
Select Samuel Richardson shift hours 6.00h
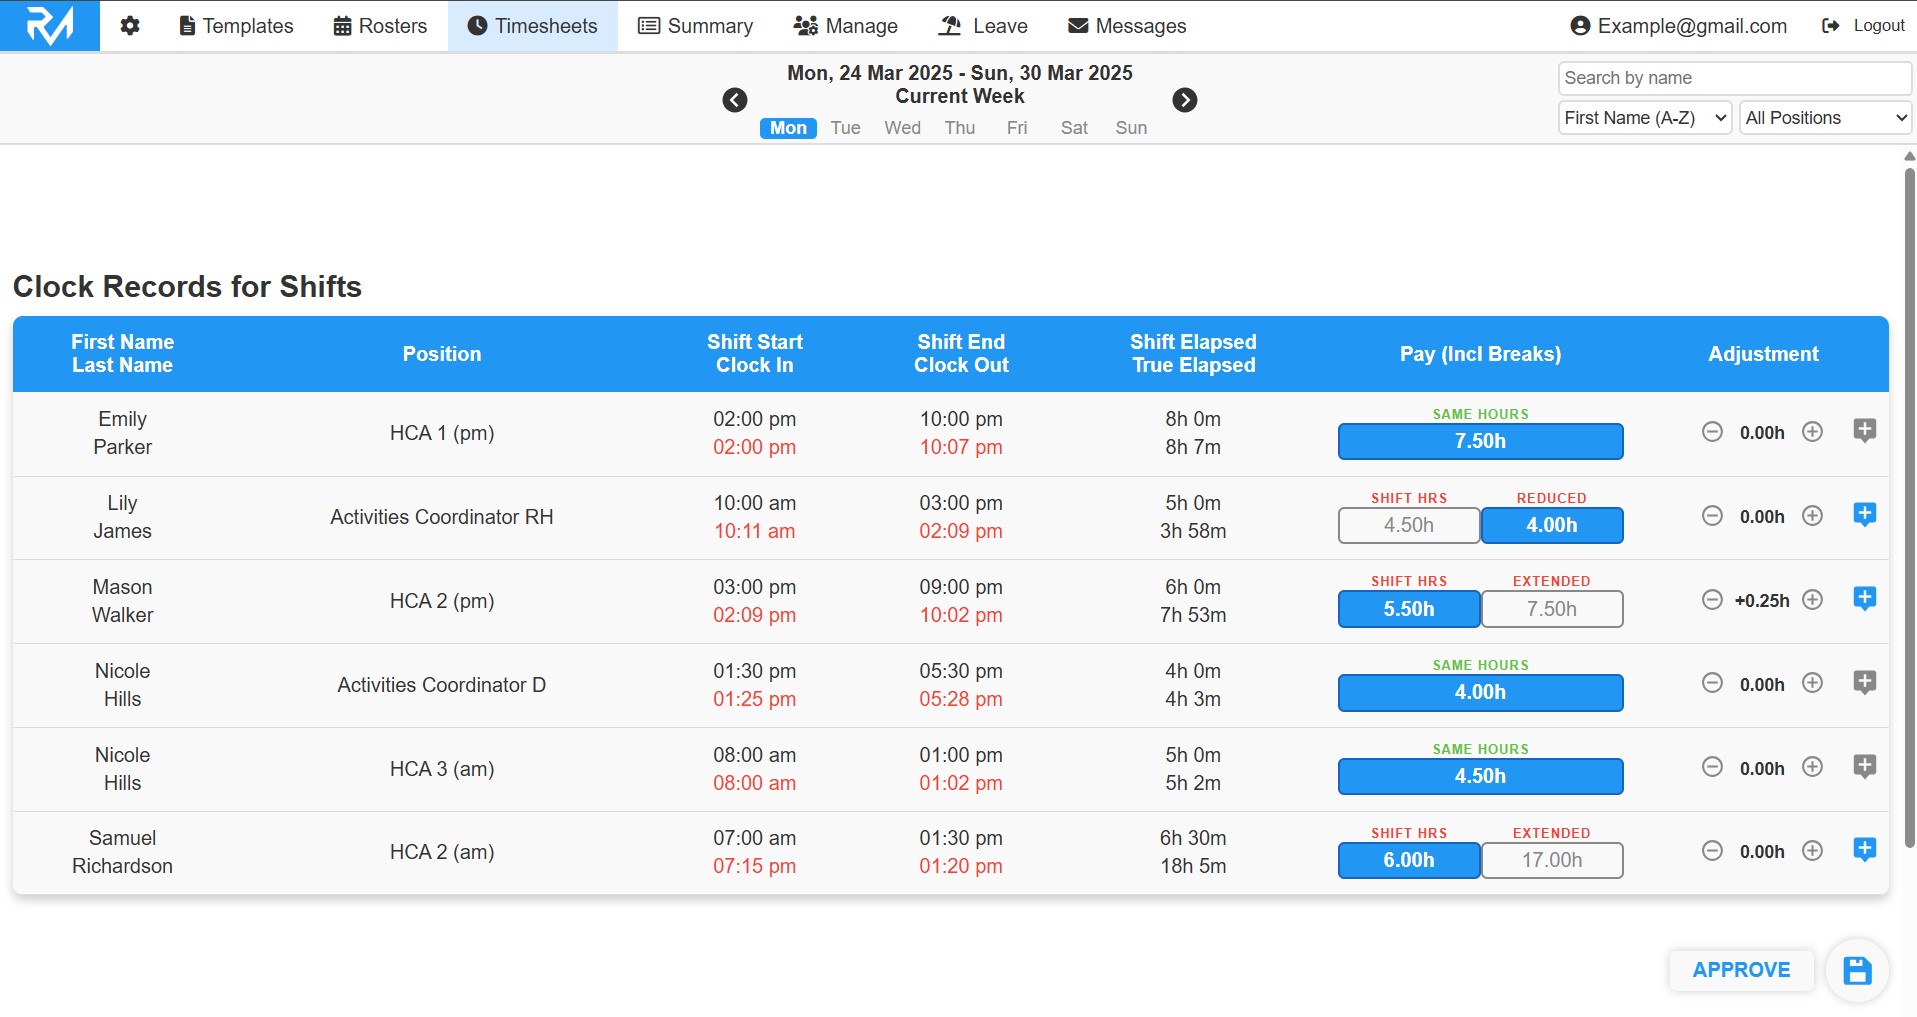[1409, 861]
